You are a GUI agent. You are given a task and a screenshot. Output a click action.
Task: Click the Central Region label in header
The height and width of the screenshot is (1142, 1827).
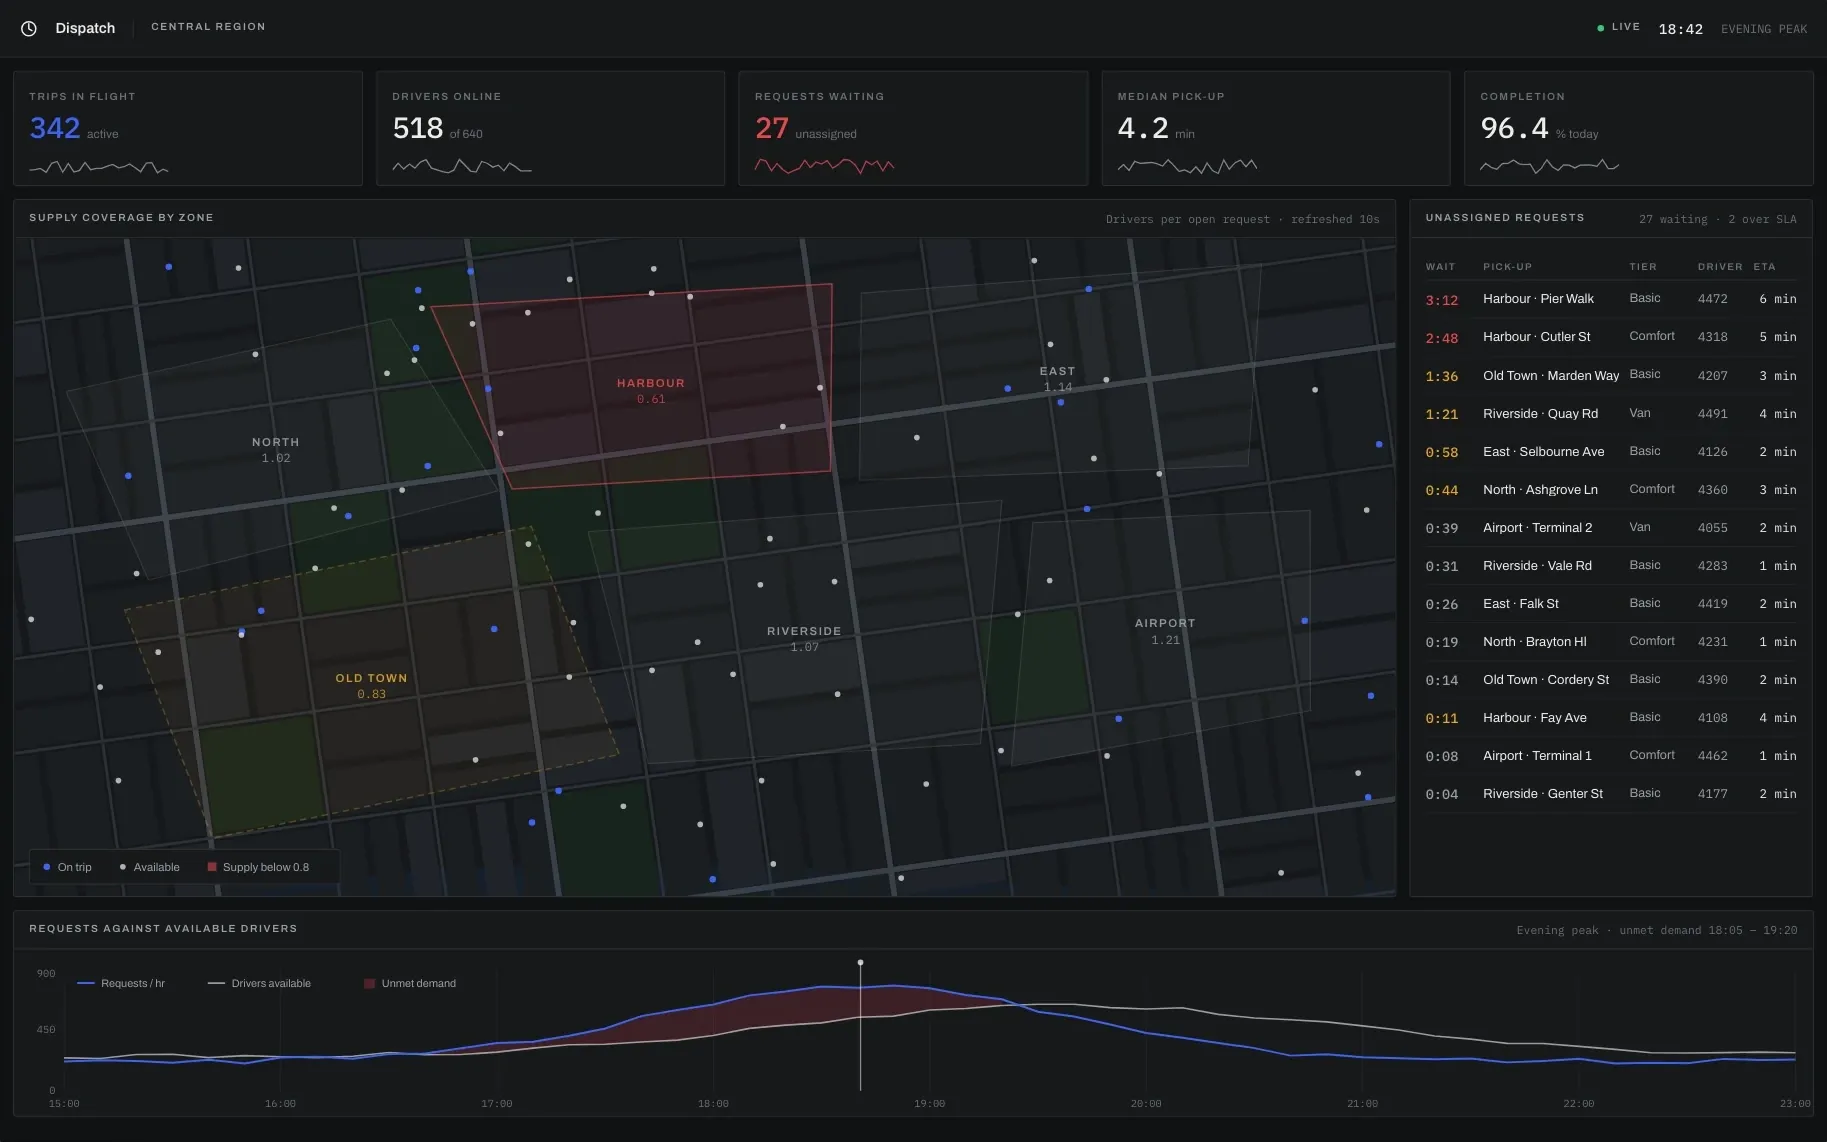208,27
